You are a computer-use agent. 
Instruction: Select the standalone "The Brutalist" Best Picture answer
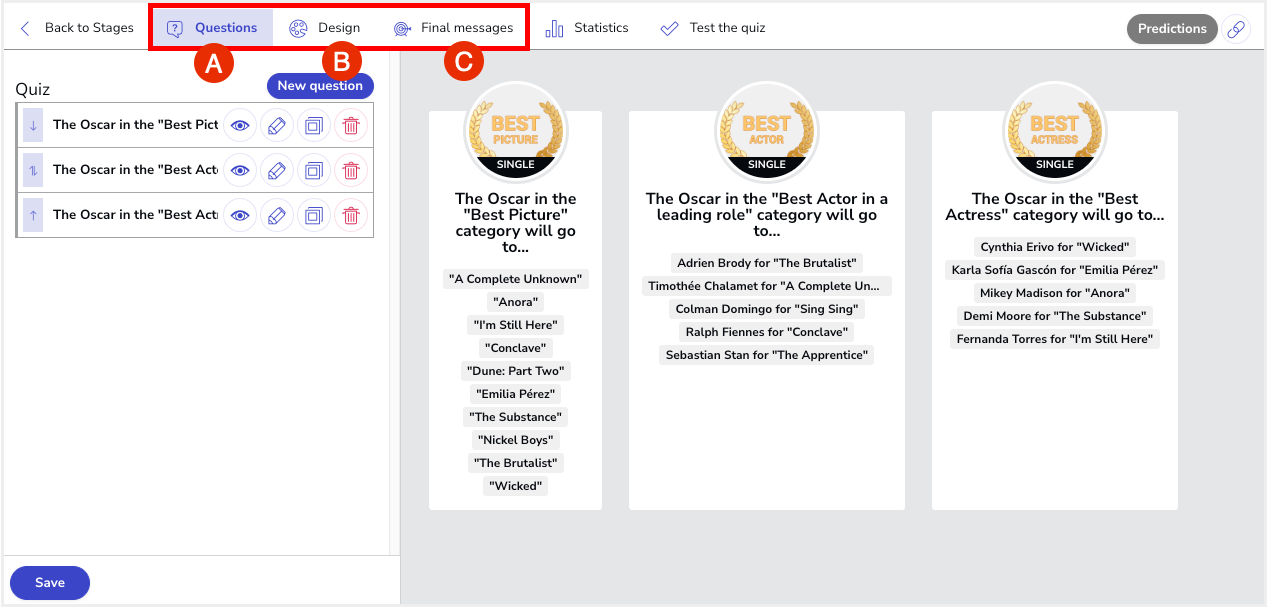tap(516, 463)
